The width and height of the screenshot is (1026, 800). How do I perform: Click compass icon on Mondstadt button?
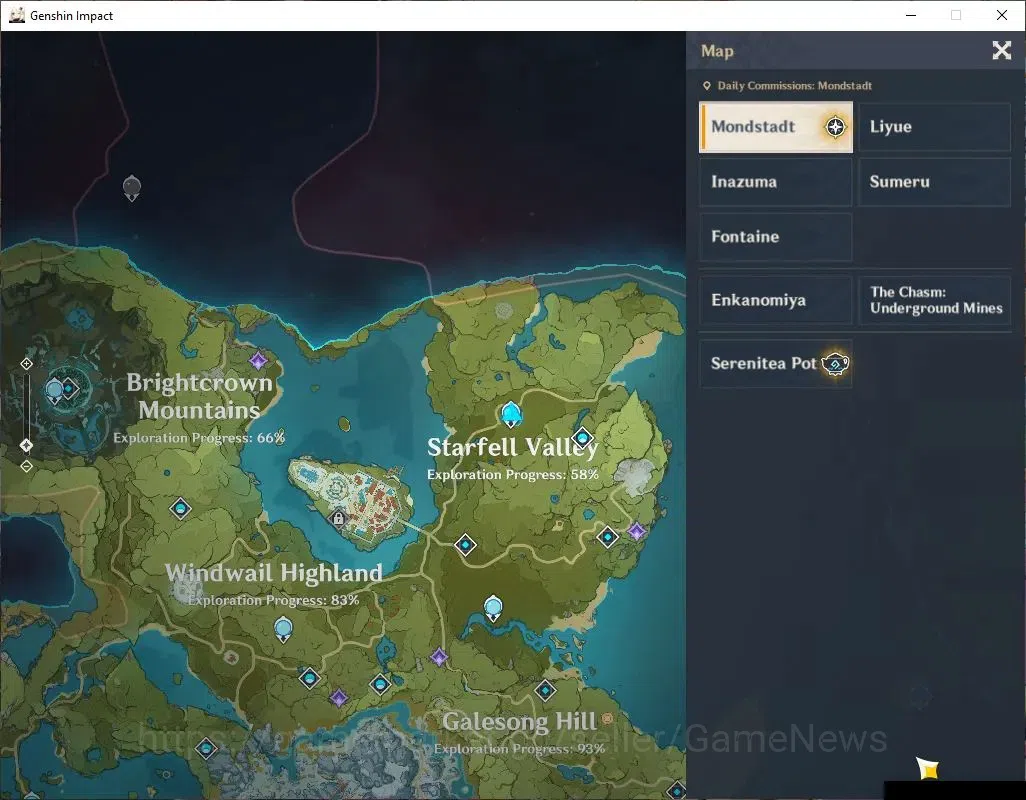835,127
